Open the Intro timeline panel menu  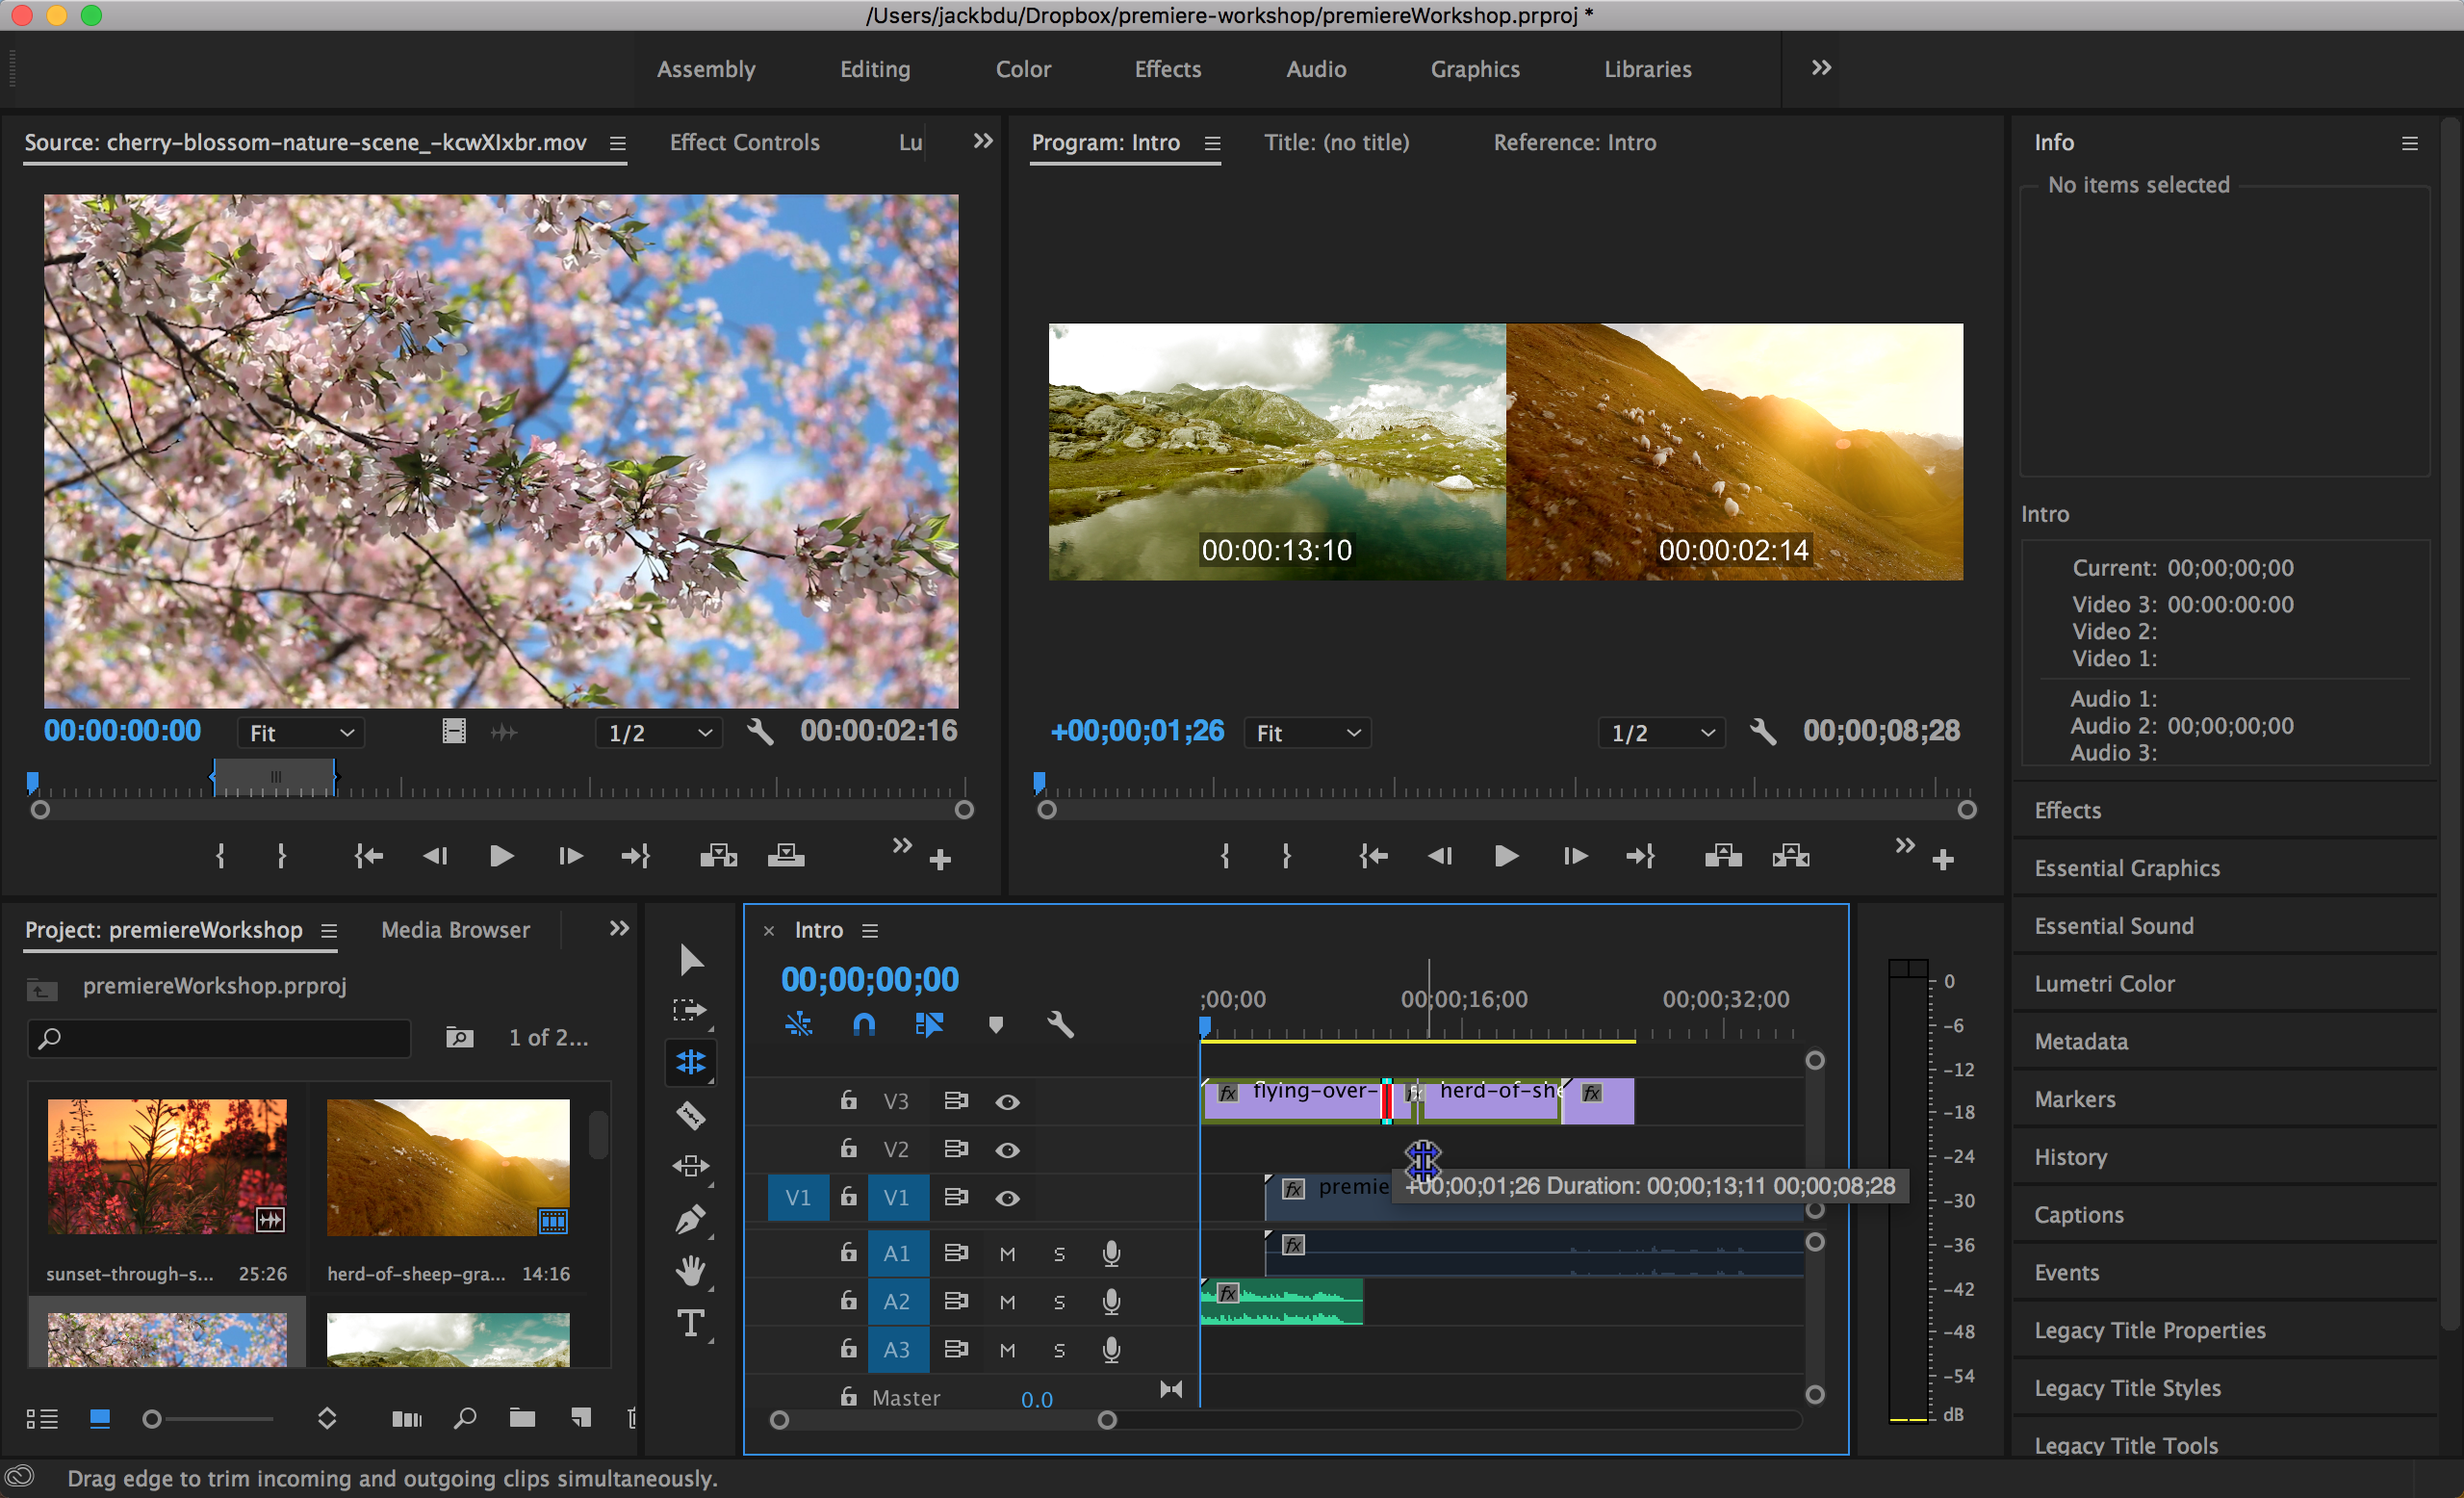tap(869, 930)
